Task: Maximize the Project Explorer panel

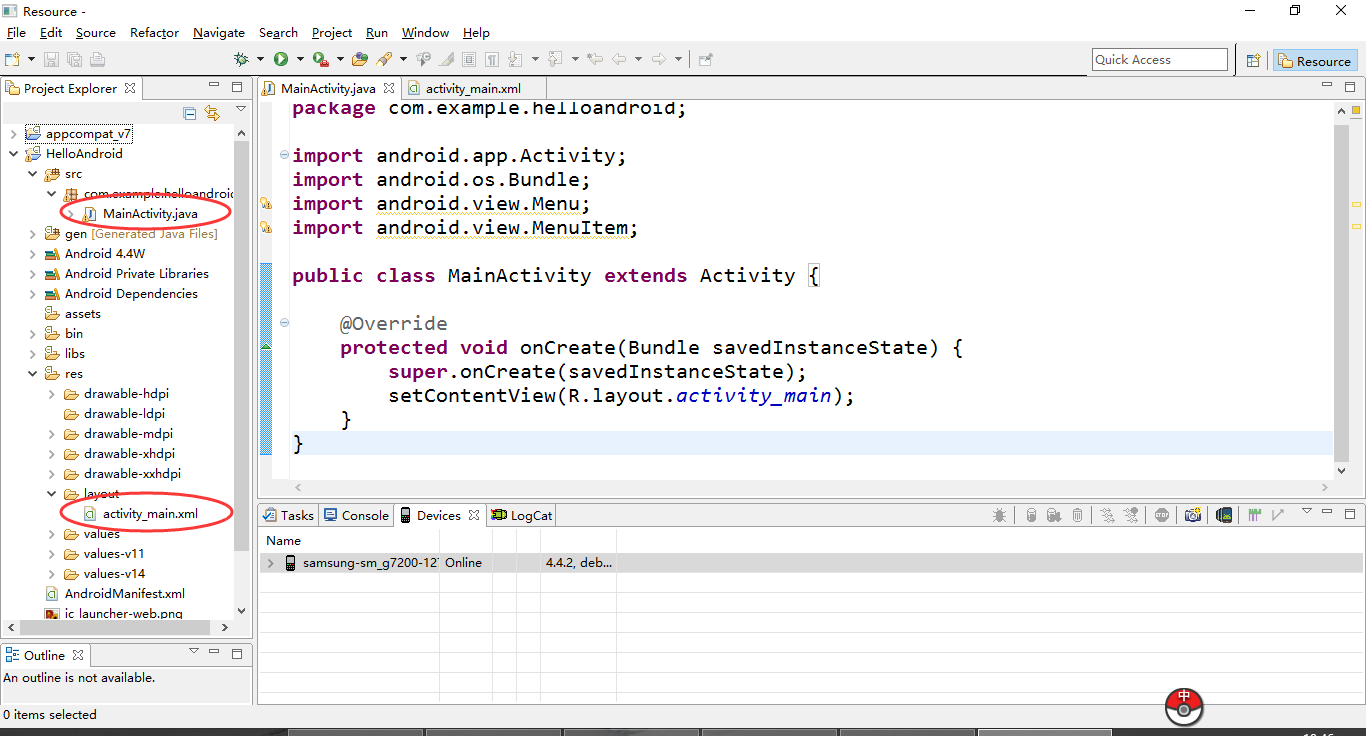Action: [237, 87]
